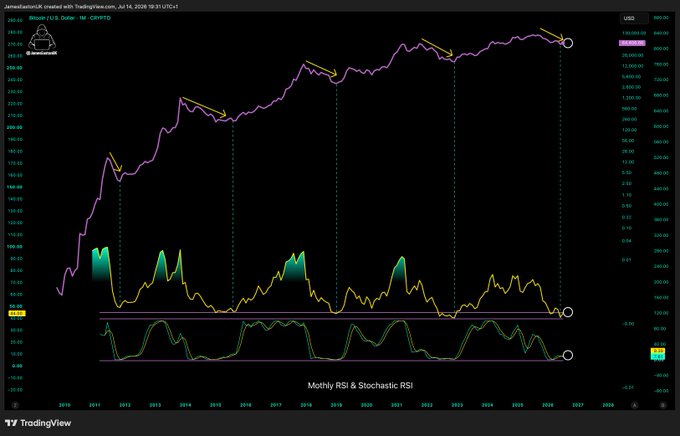Click the cyan Stochastic RSI value label
The width and height of the screenshot is (680, 436).
coord(658,357)
